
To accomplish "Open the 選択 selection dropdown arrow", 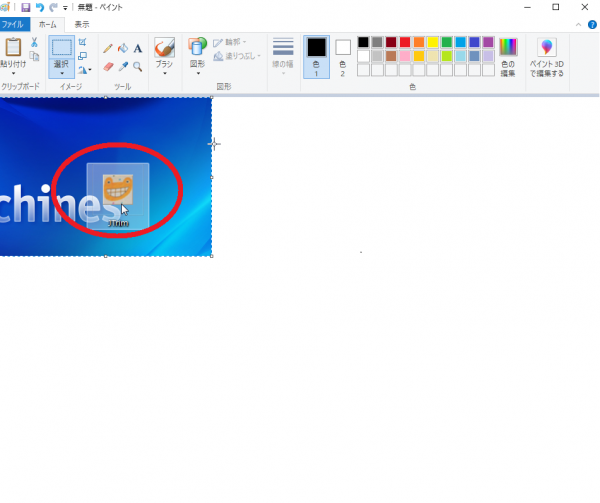I will tap(61, 73).
